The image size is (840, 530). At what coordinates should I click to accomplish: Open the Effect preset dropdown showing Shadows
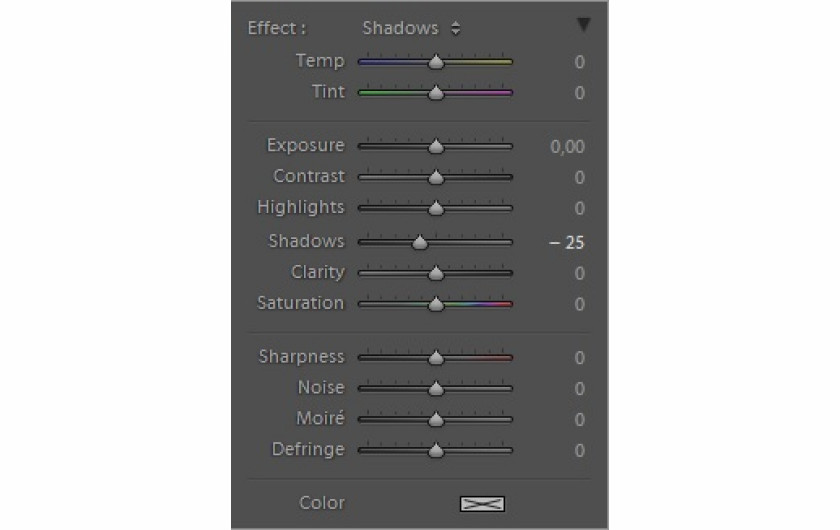pyautogui.click(x=411, y=28)
